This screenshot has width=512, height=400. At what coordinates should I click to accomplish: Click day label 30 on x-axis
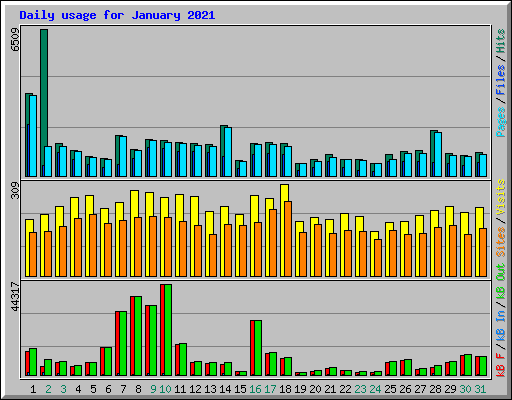465,389
